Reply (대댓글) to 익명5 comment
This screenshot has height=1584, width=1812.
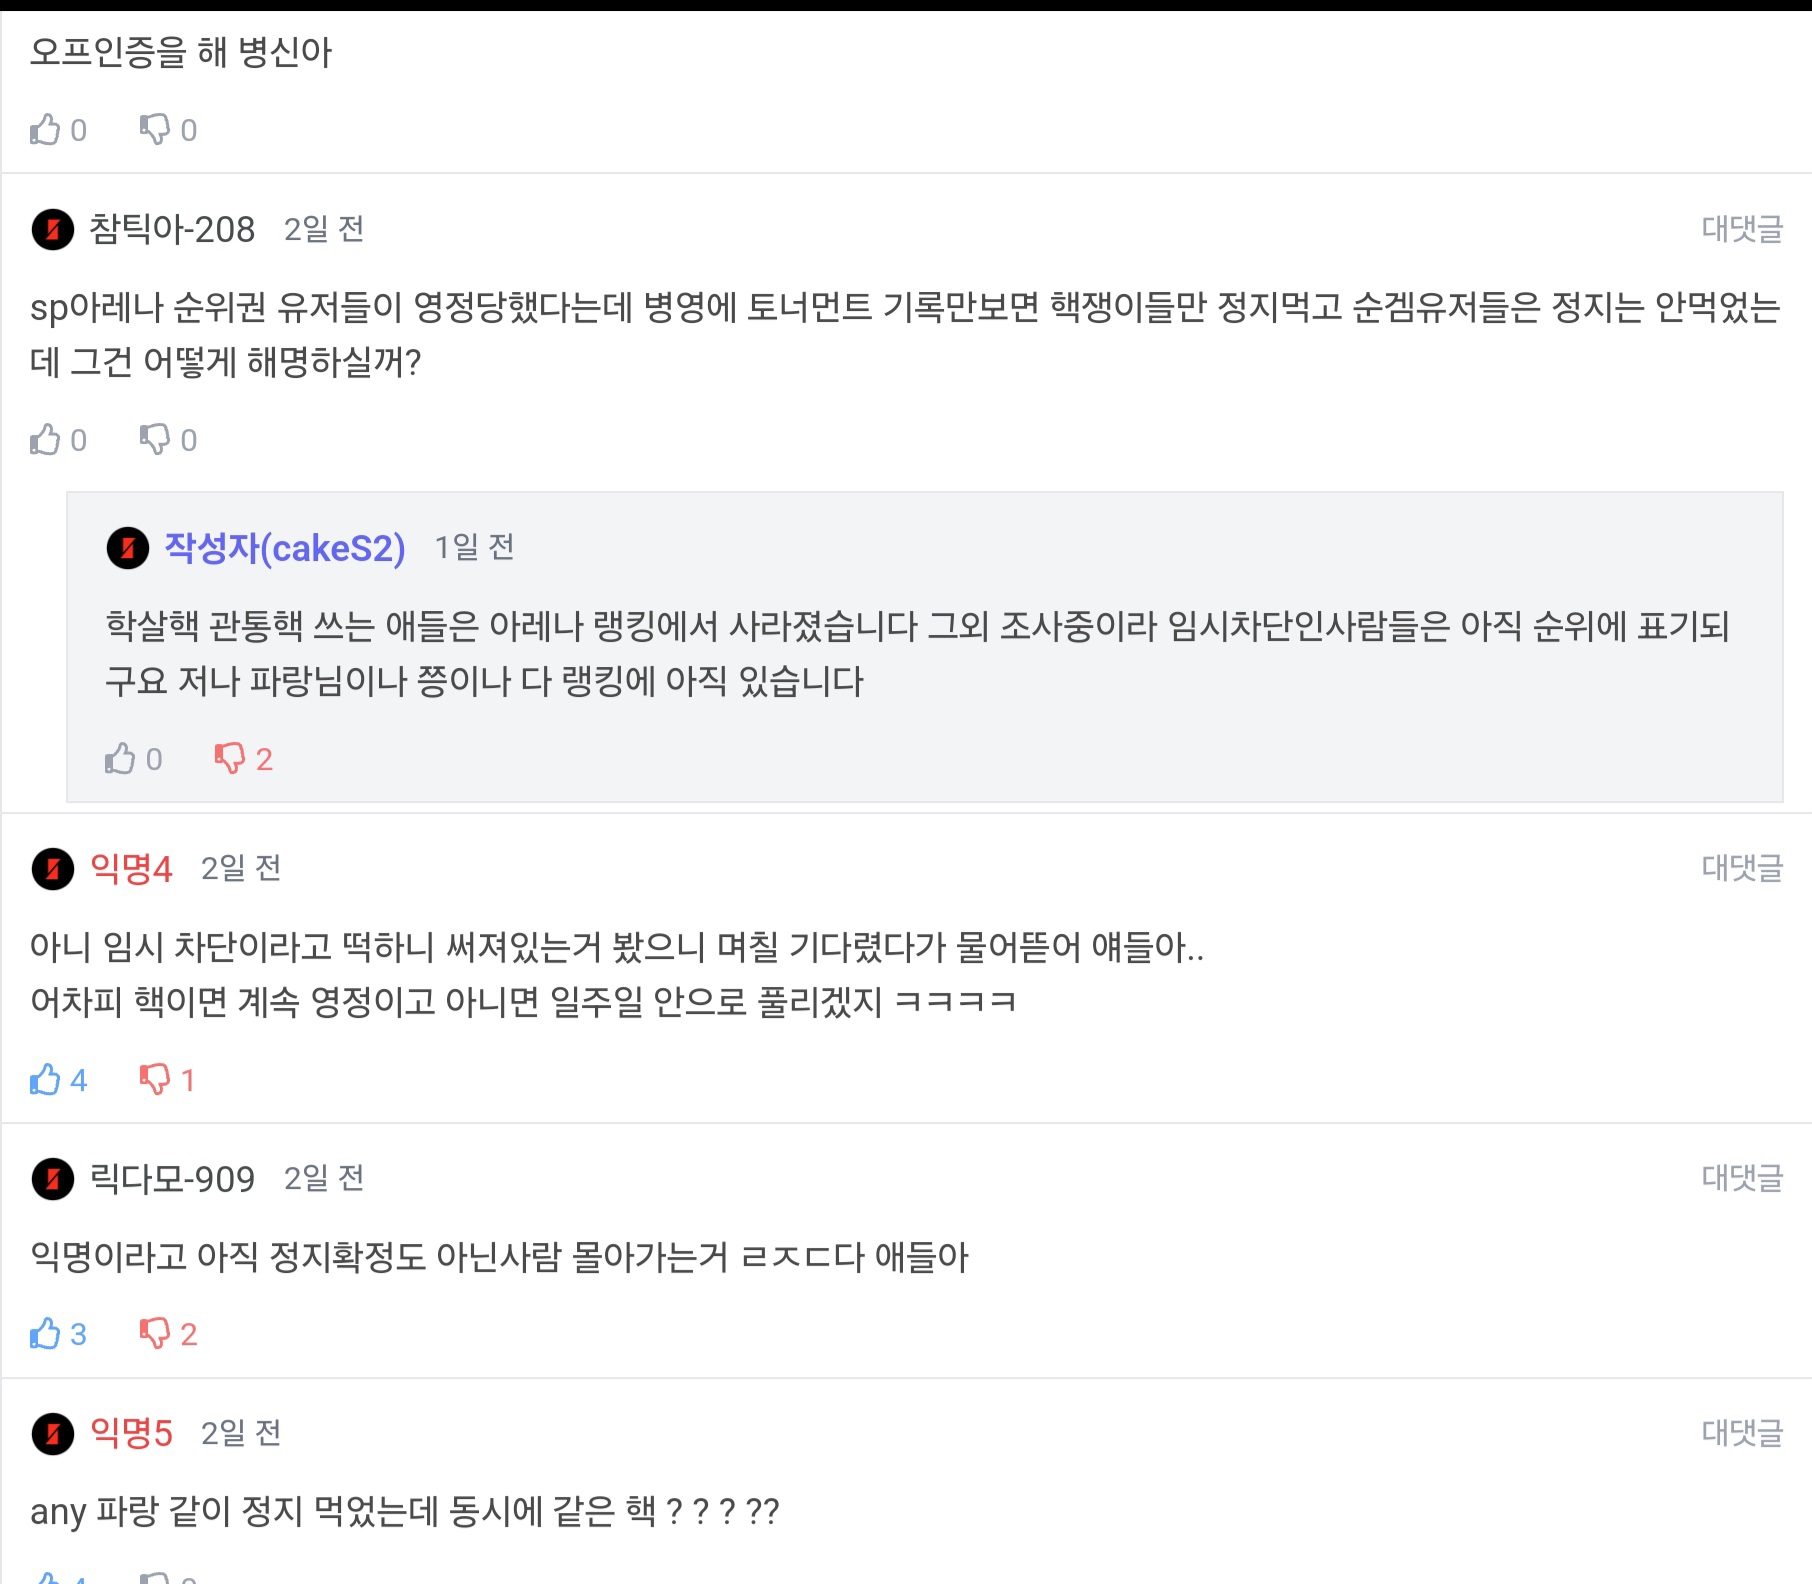tap(1741, 1433)
